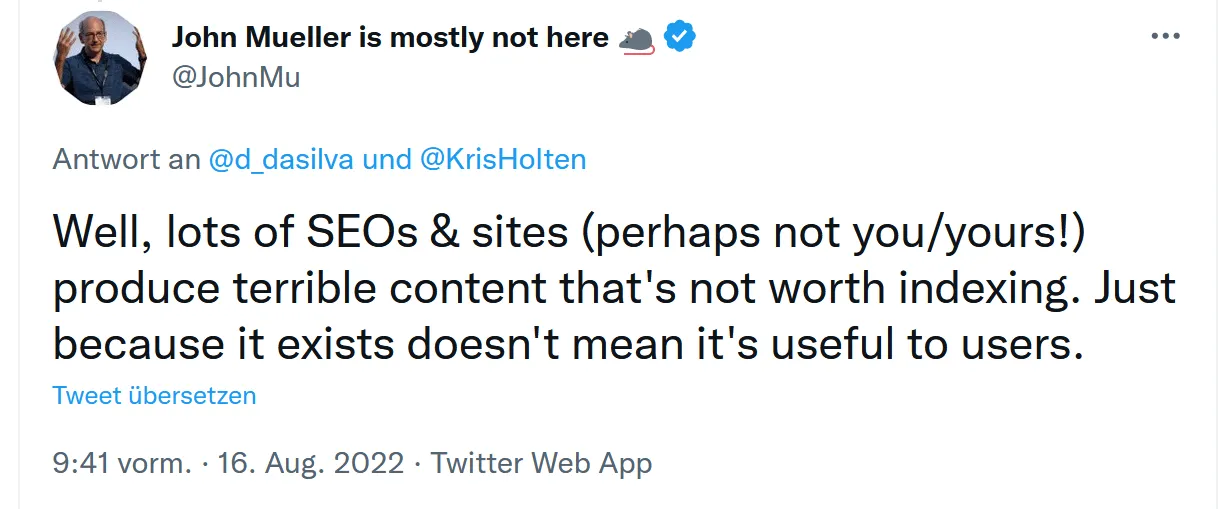
Task: Open the "John Mueller is mostly not here" name
Action: point(390,38)
